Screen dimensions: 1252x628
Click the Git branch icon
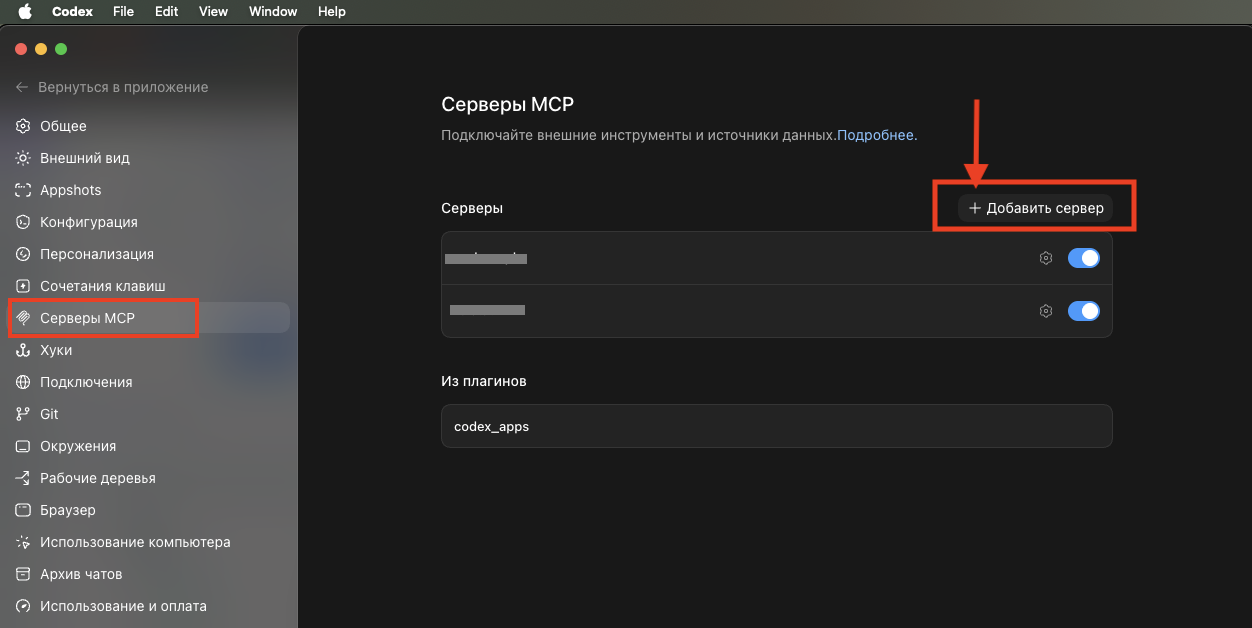coord(23,414)
